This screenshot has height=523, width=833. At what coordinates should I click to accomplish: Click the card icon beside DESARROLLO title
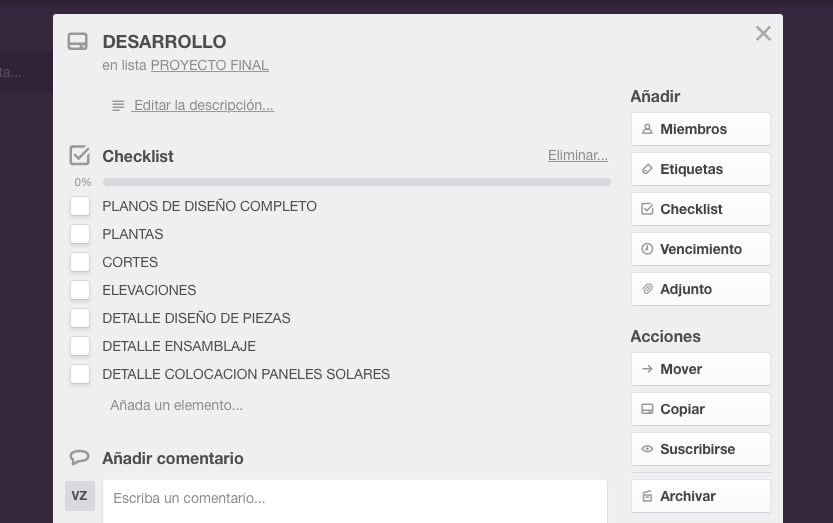point(78,42)
